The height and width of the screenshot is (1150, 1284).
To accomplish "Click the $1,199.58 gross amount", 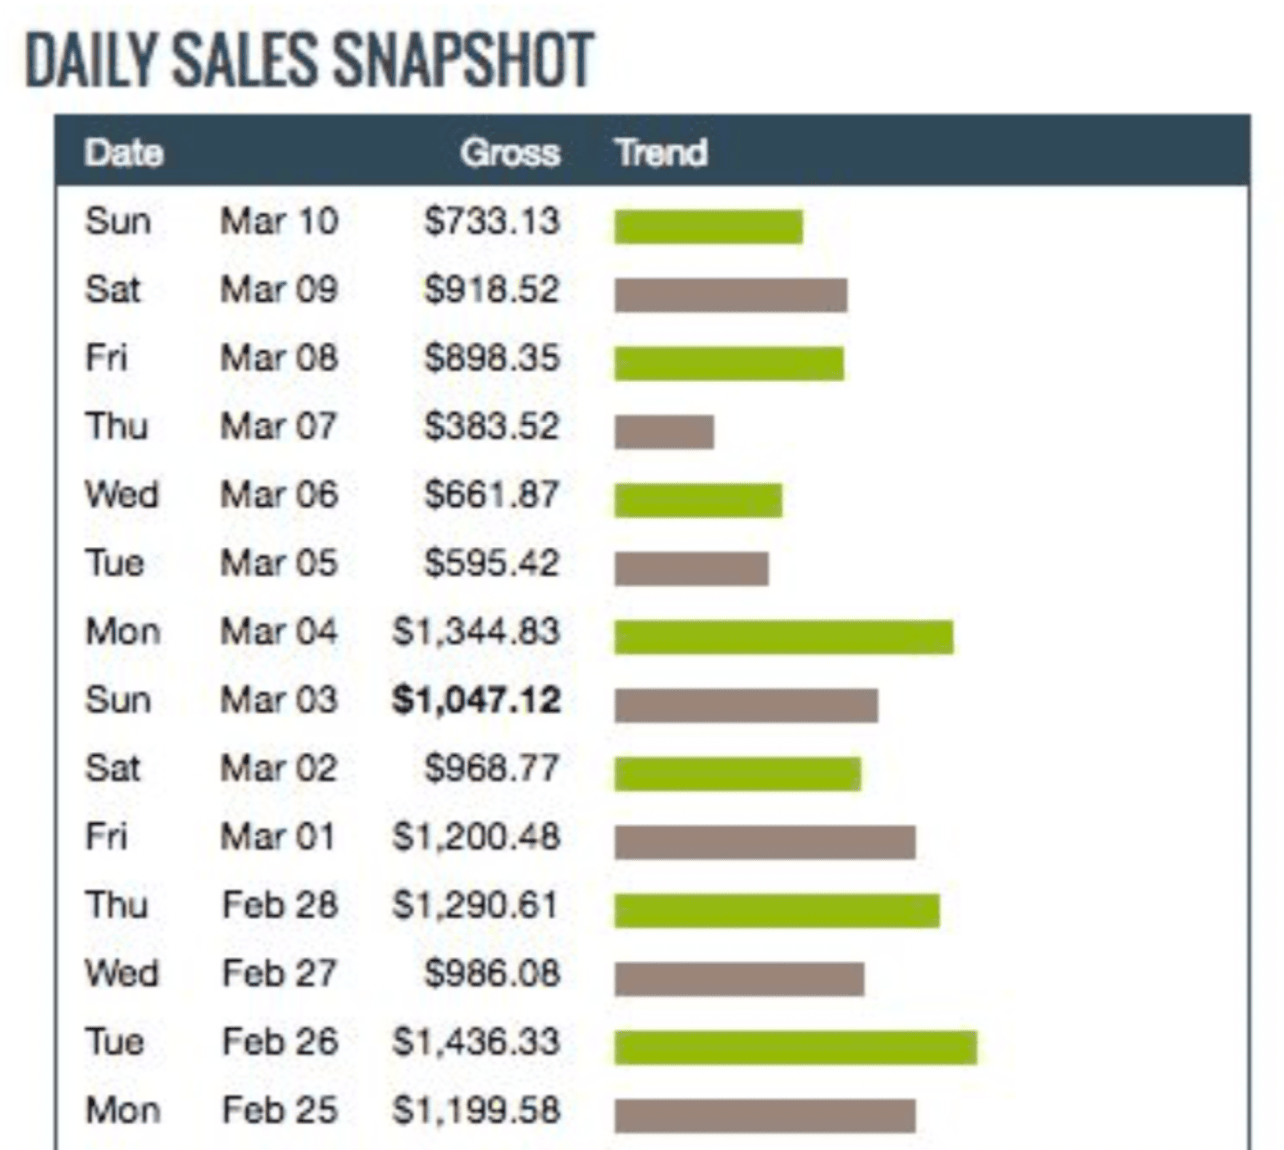I will point(476,1110).
